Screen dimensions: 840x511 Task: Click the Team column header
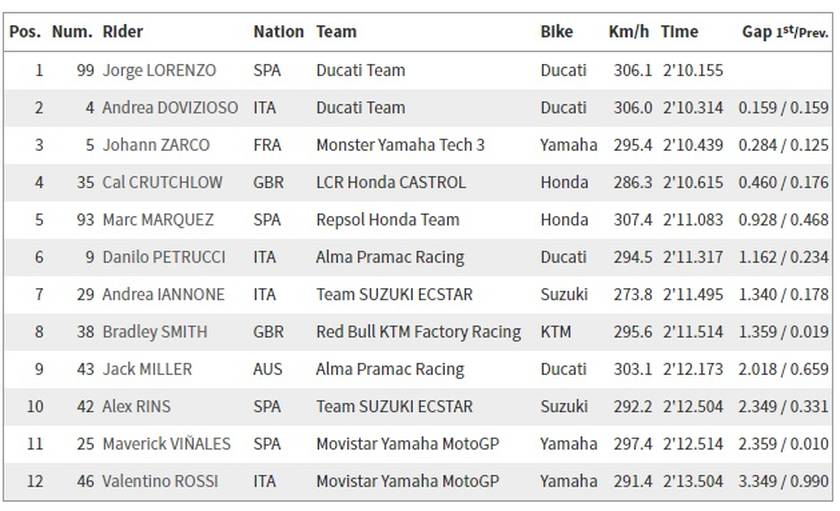point(336,32)
